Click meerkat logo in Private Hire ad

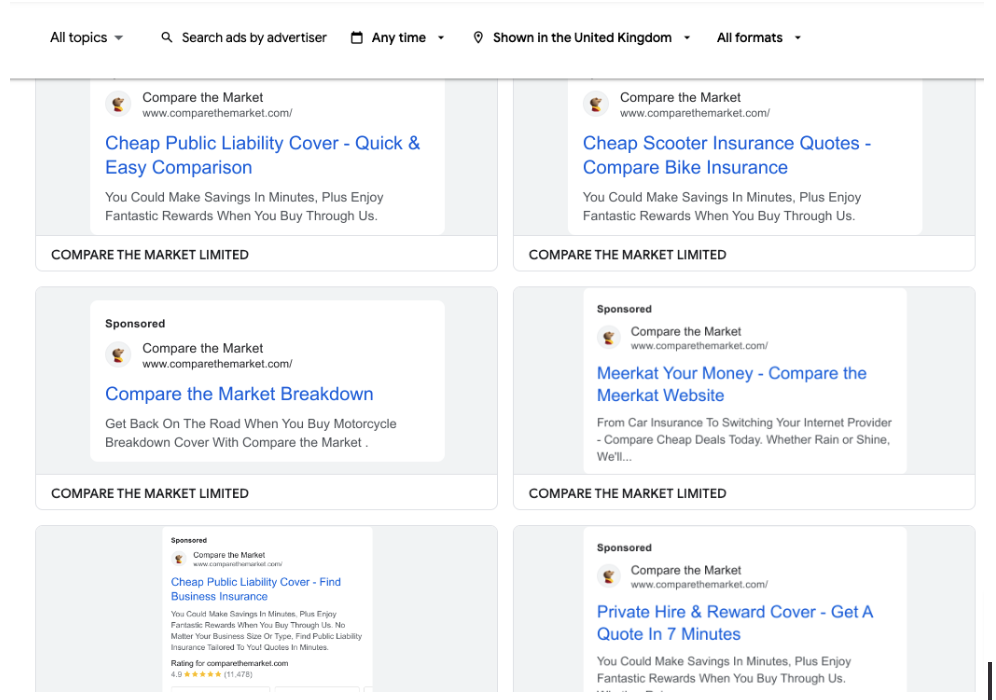[x=609, y=576]
